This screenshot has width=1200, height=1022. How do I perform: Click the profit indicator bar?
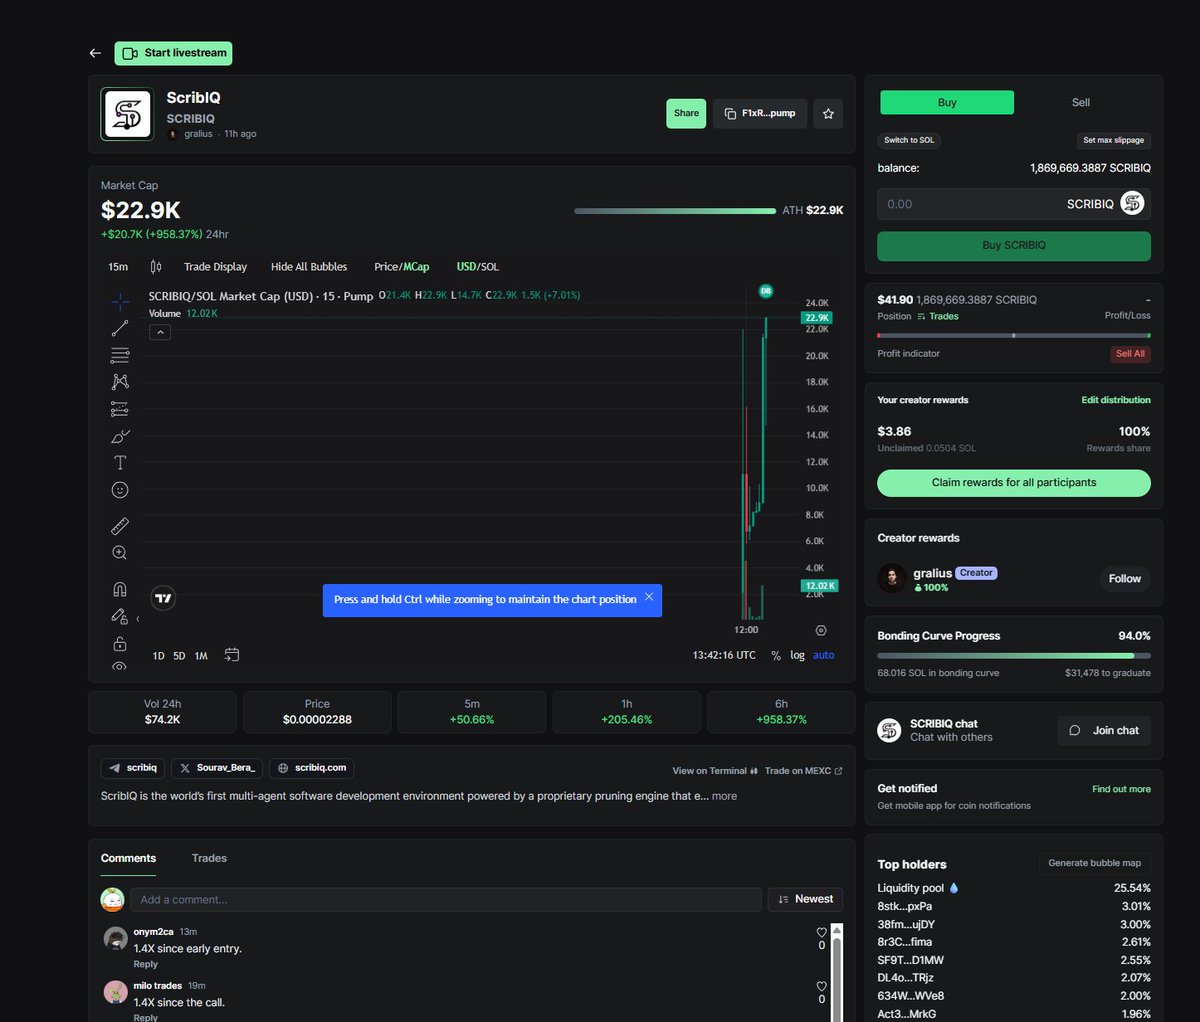click(1014, 336)
